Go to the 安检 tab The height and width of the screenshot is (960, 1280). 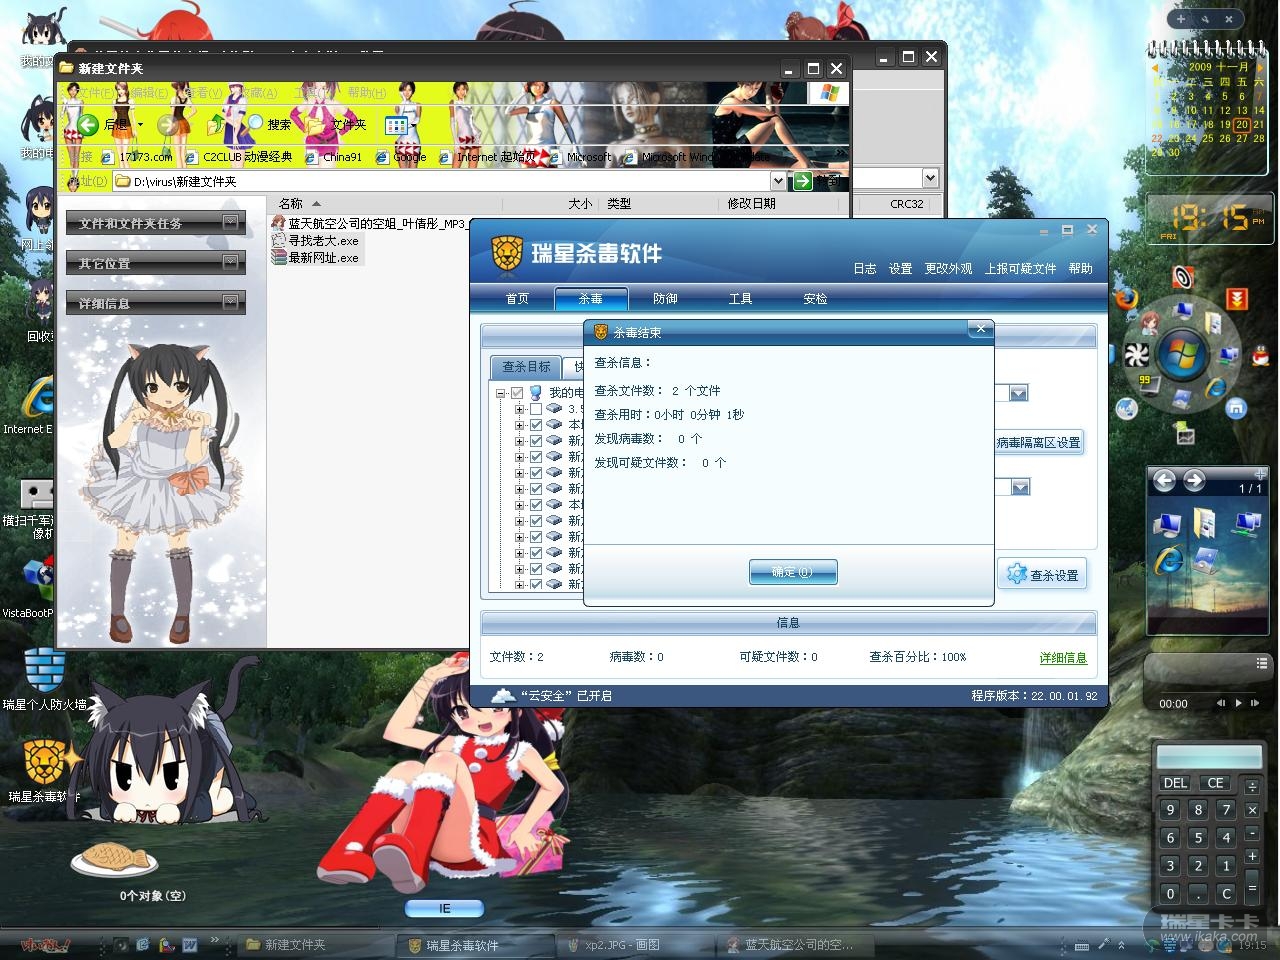[815, 299]
